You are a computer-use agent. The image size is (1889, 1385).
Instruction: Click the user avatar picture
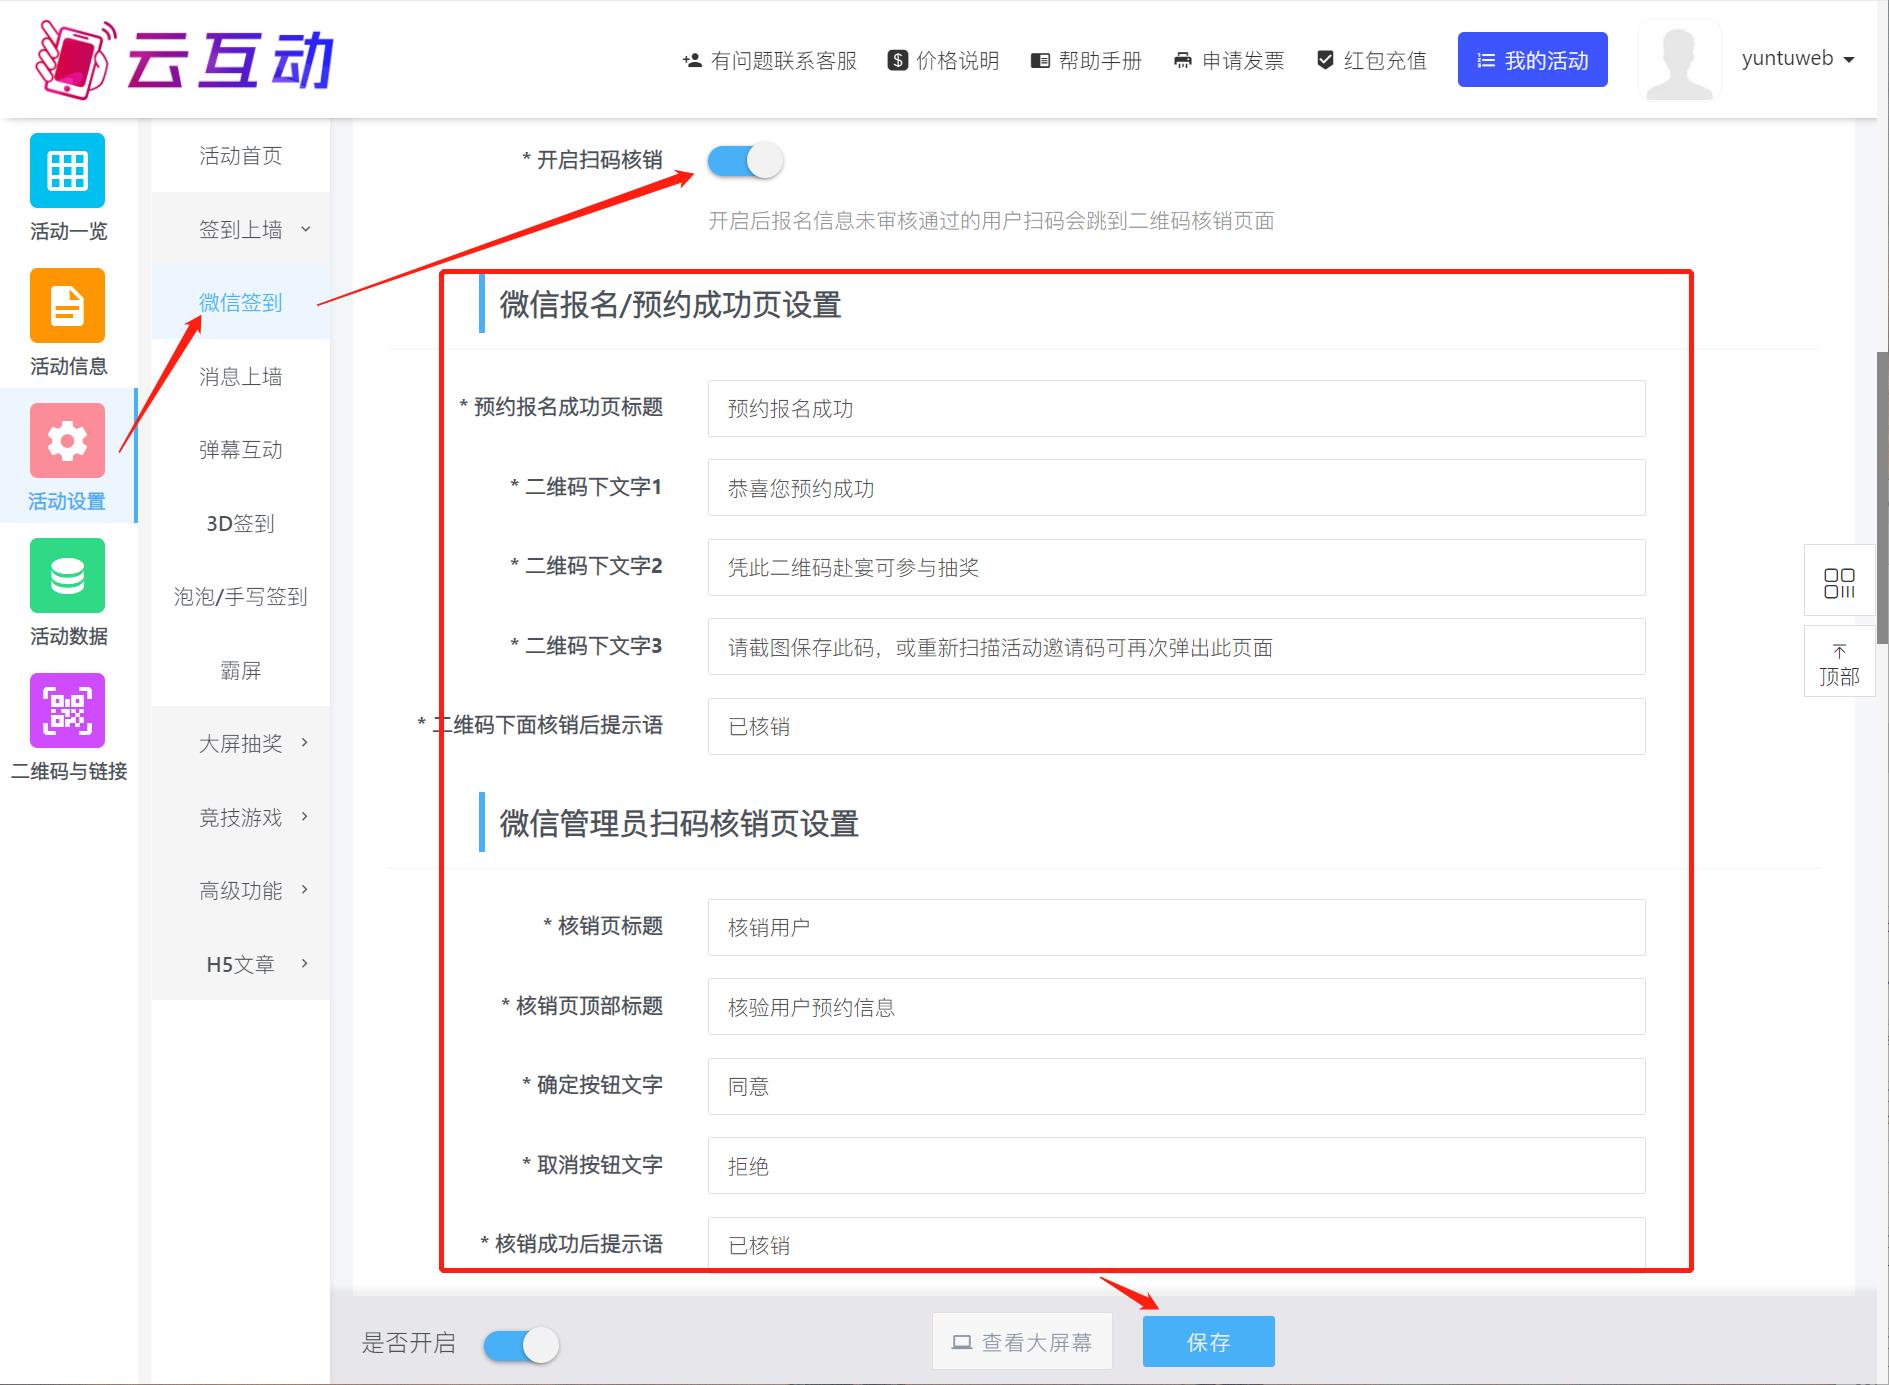click(x=1678, y=62)
